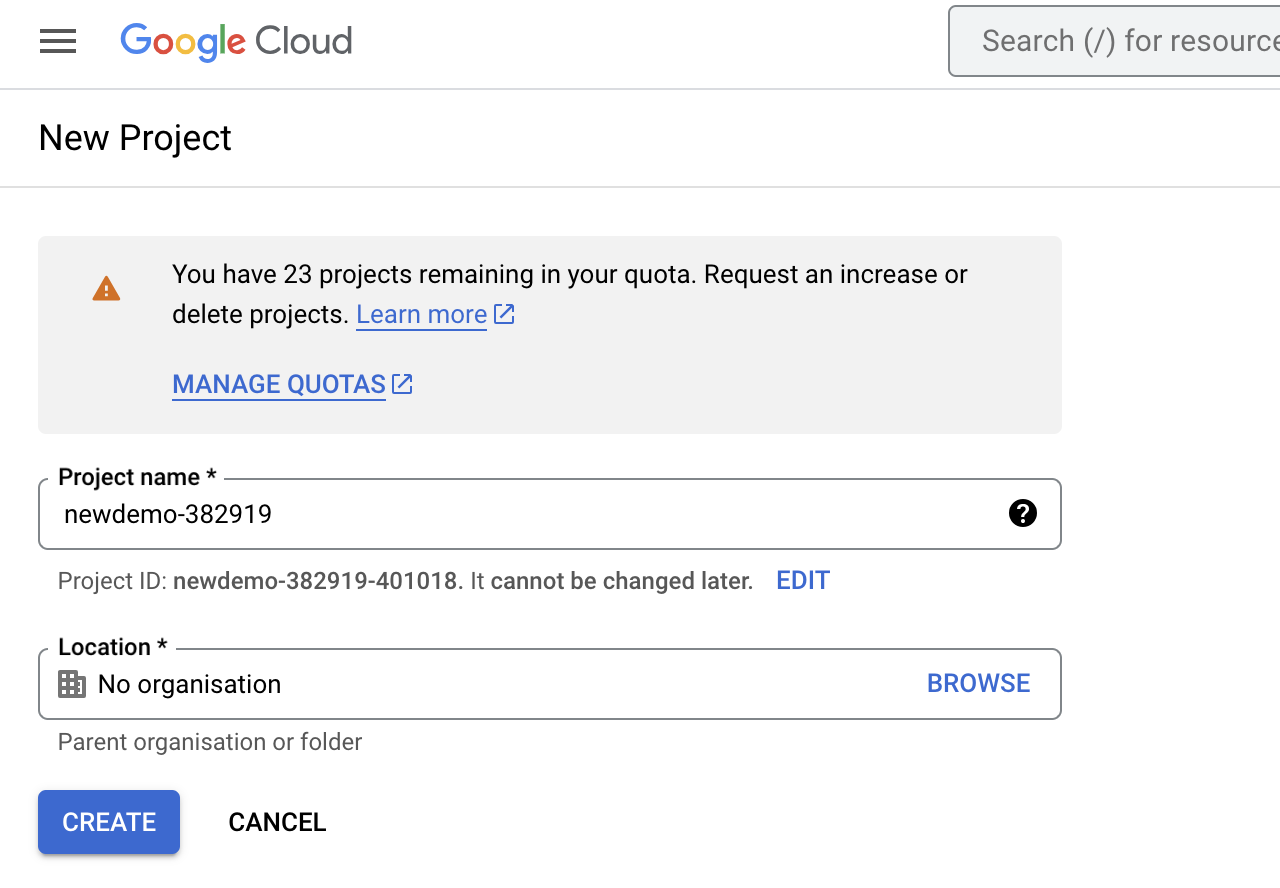Click the quota warning message text

pyautogui.click(x=569, y=275)
